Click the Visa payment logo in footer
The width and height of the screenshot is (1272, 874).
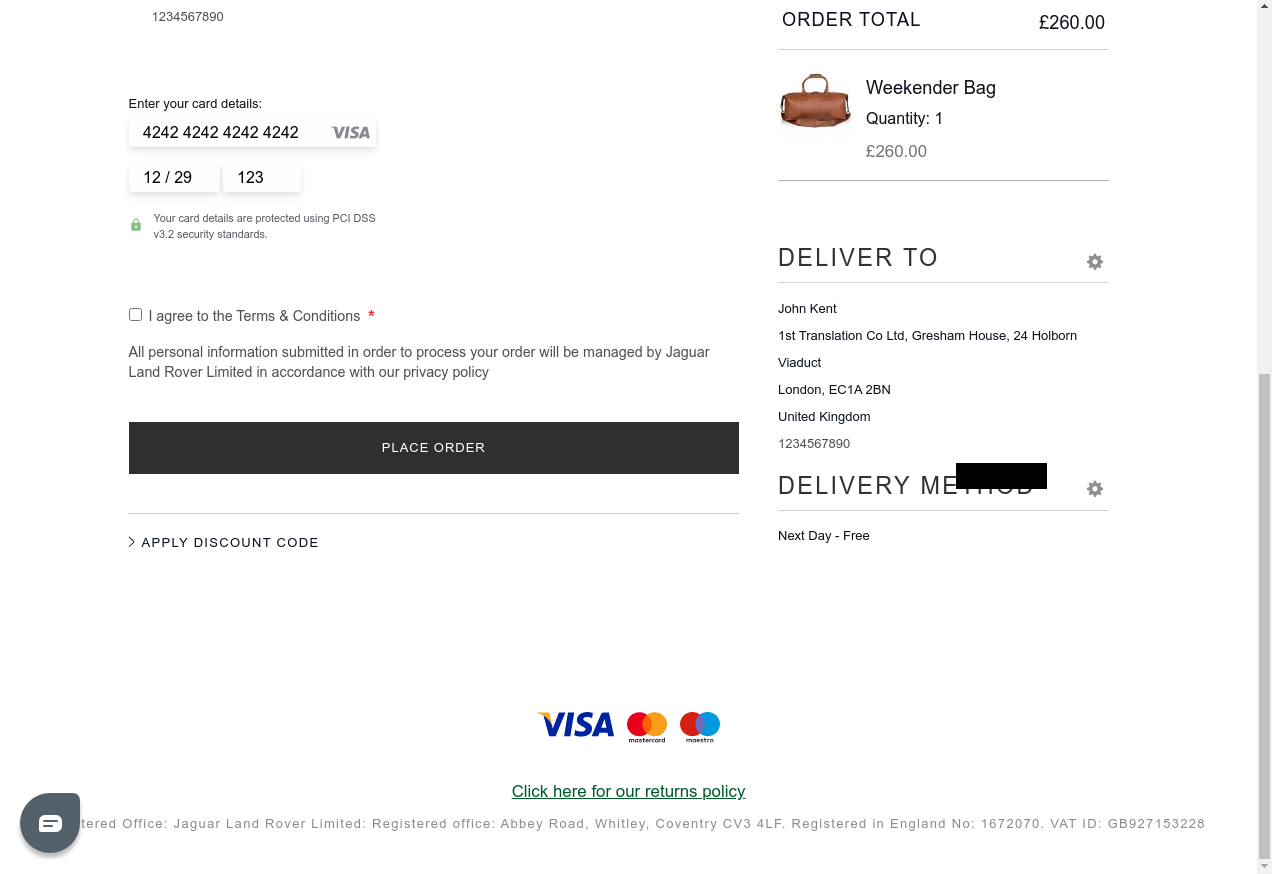click(x=576, y=725)
